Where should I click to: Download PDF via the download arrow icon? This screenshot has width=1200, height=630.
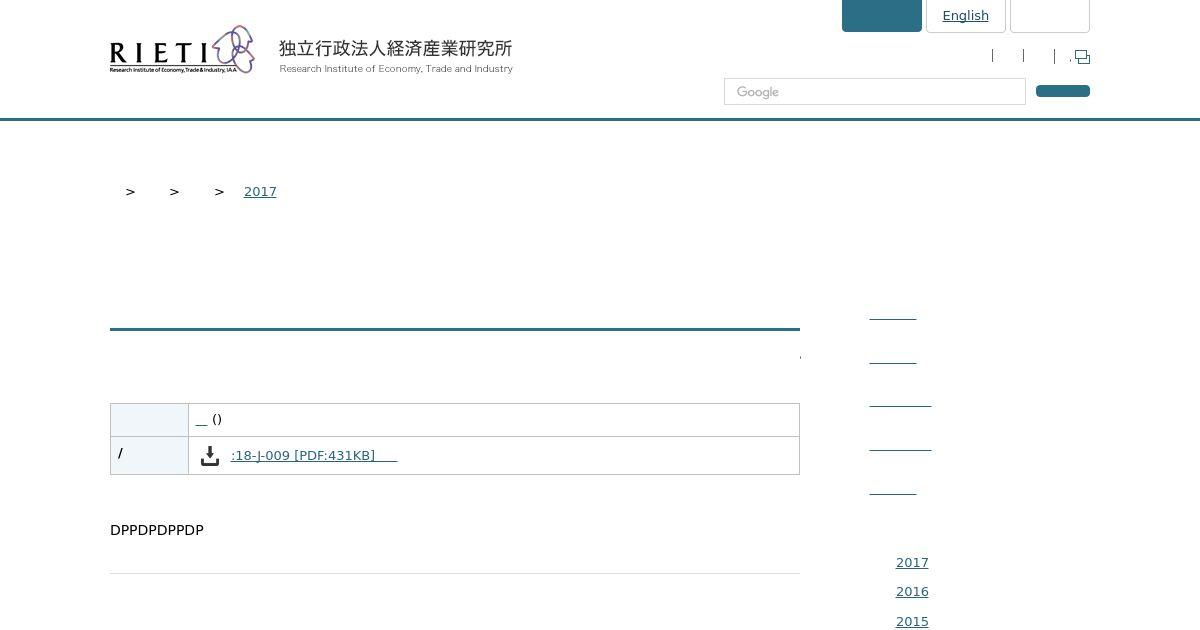tap(210, 456)
